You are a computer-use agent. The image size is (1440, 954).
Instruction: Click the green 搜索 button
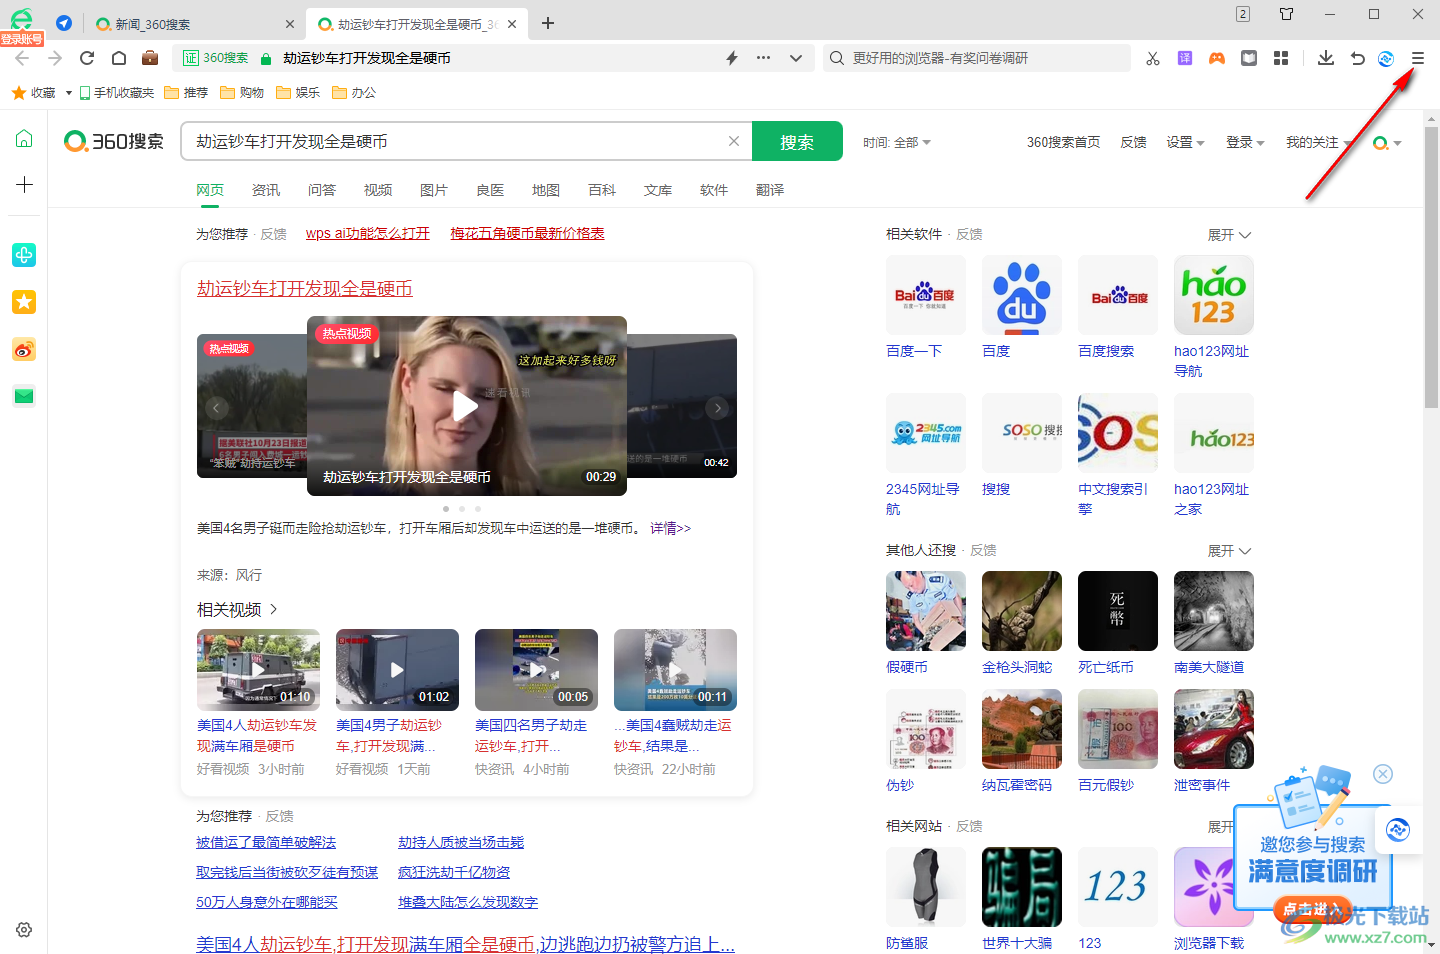pyautogui.click(x=797, y=142)
